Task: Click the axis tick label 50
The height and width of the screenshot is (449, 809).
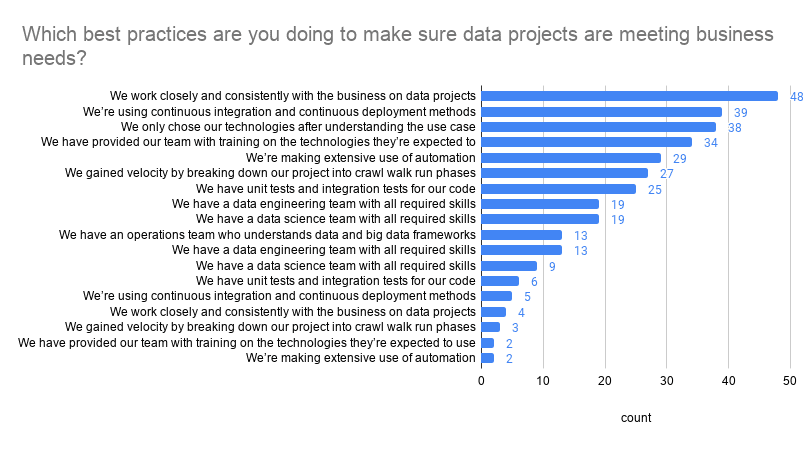Action: click(x=790, y=381)
